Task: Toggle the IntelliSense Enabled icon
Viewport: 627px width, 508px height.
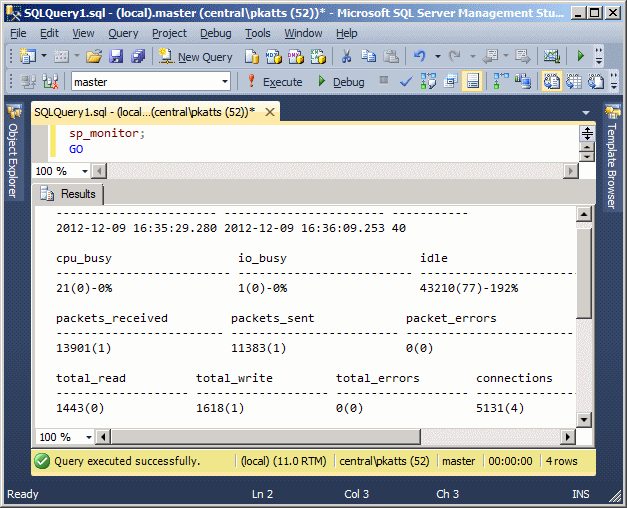Action: coord(472,82)
